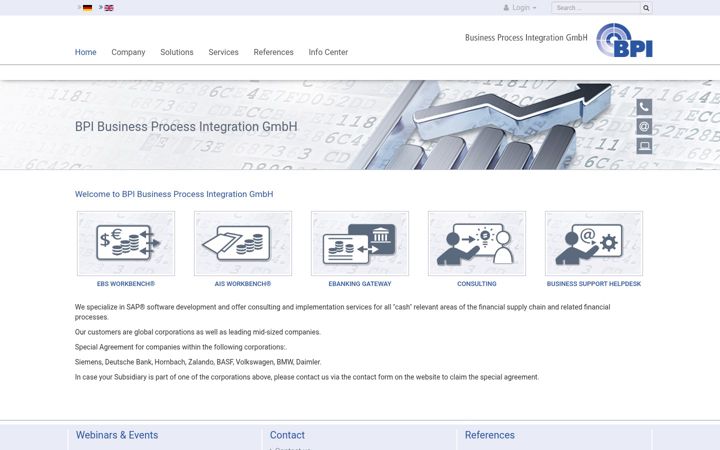Click the magnifying glass search button
Viewport: 720px width, 450px height.
coord(646,8)
